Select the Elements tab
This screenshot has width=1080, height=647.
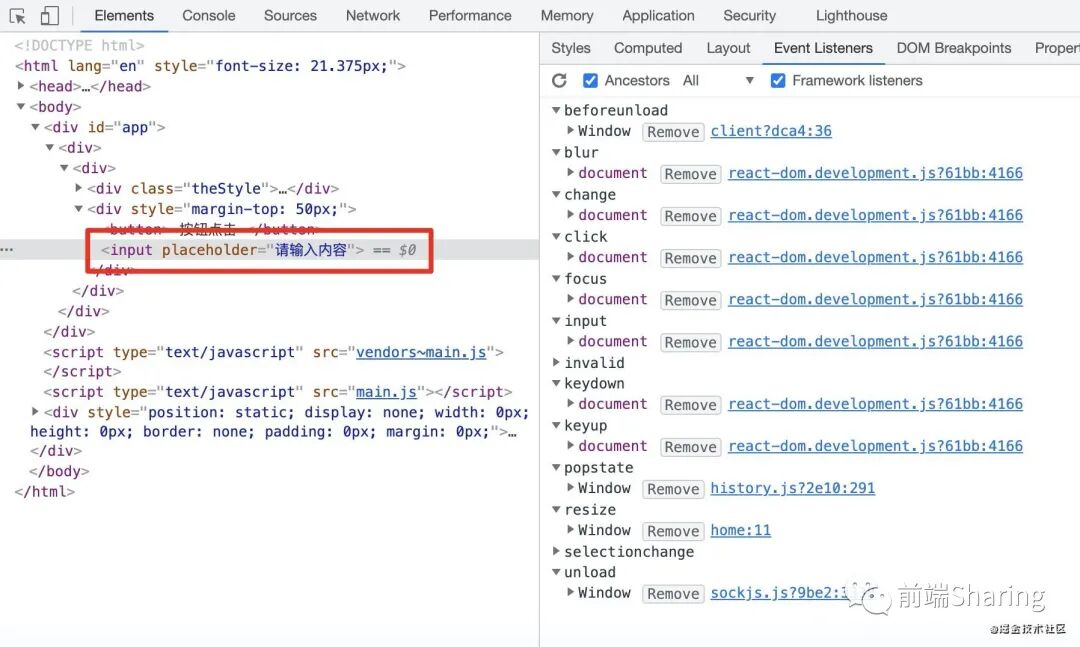[x=124, y=15]
